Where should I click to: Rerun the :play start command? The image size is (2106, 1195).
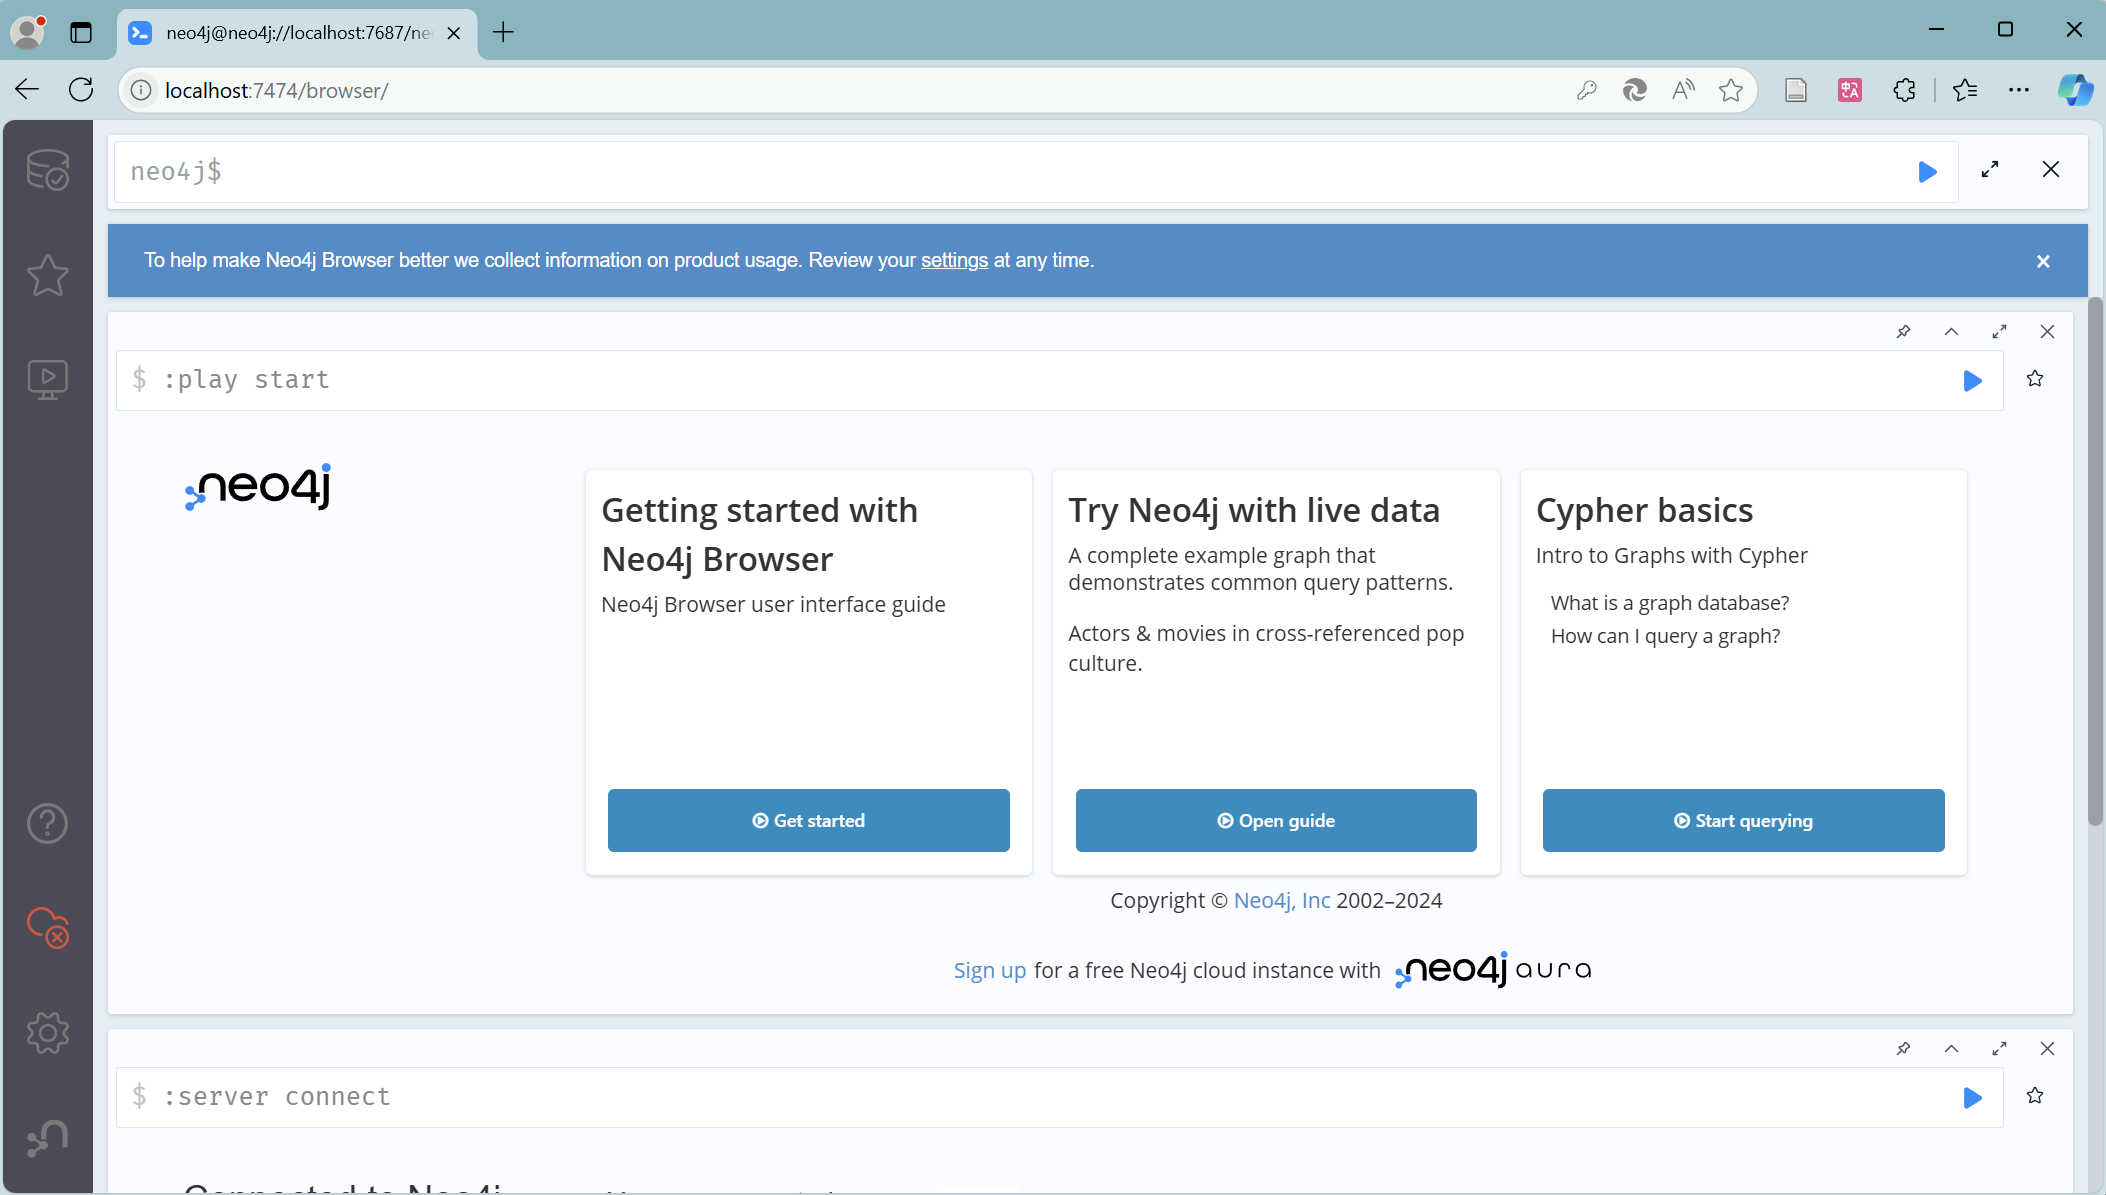tap(1972, 381)
